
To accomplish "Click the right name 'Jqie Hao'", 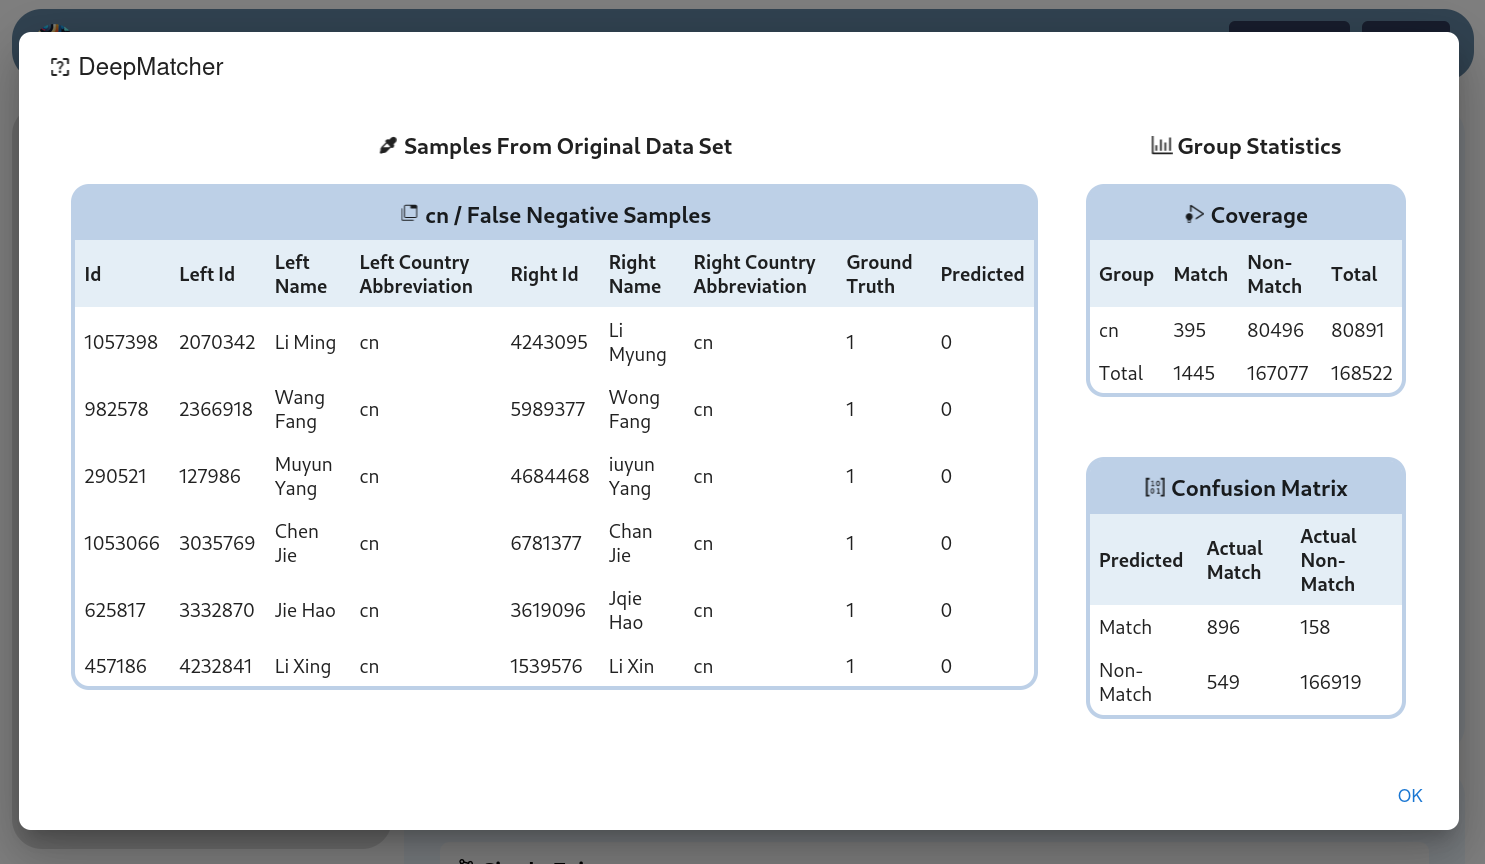I will click(626, 610).
